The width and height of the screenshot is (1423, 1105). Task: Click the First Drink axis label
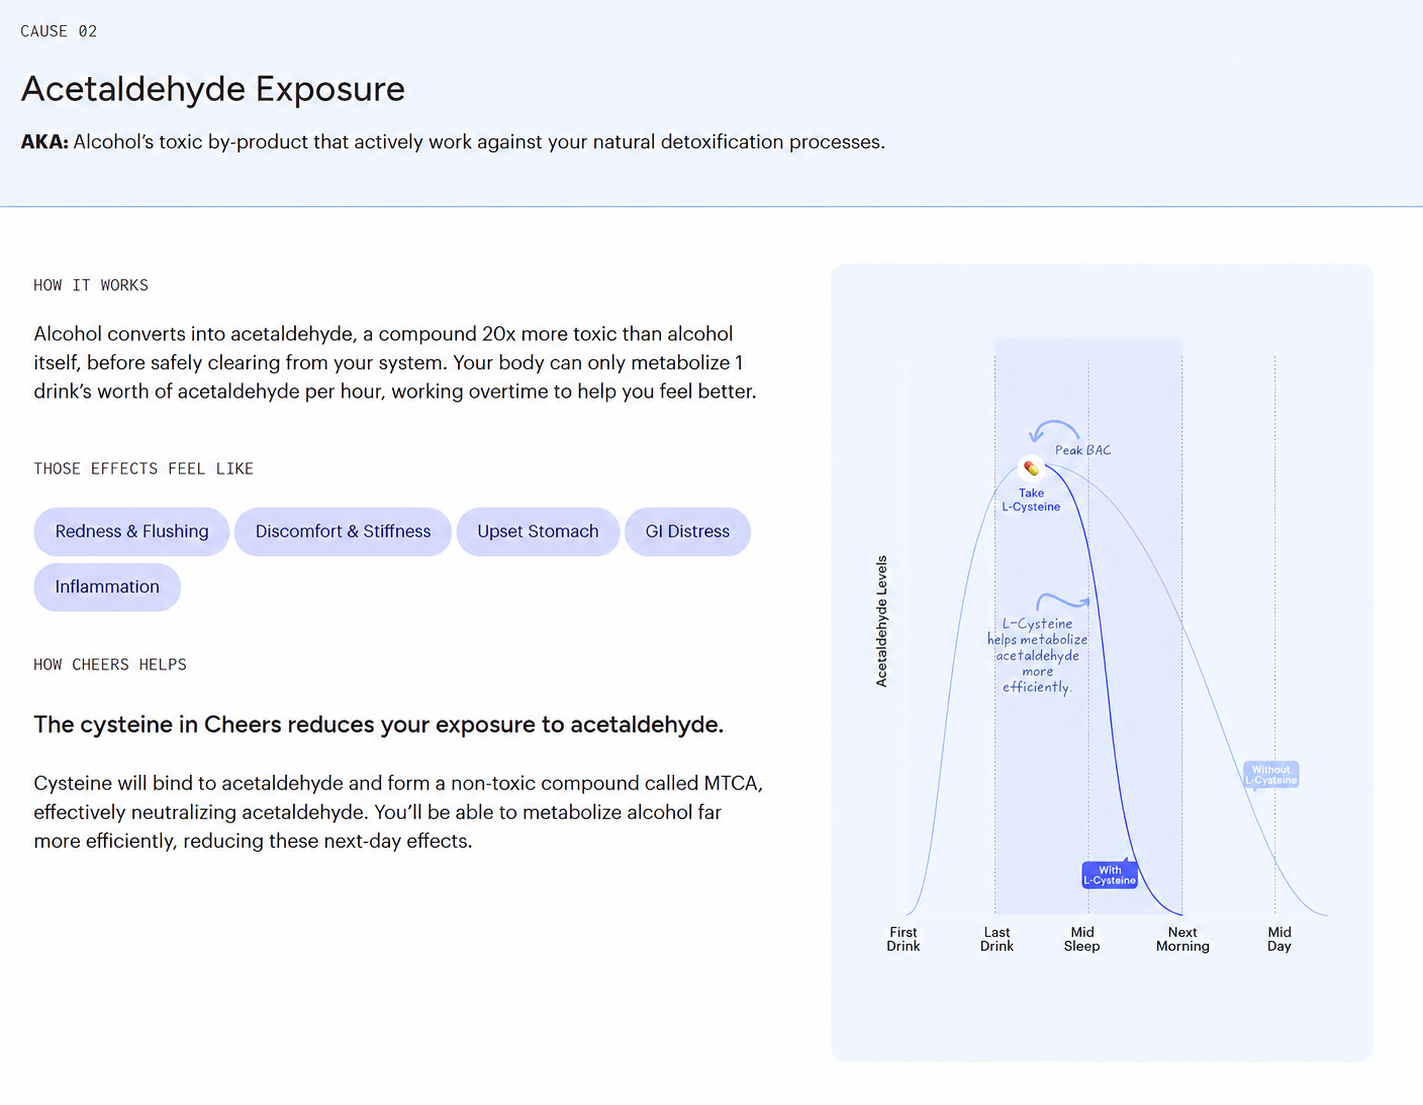[903, 939]
